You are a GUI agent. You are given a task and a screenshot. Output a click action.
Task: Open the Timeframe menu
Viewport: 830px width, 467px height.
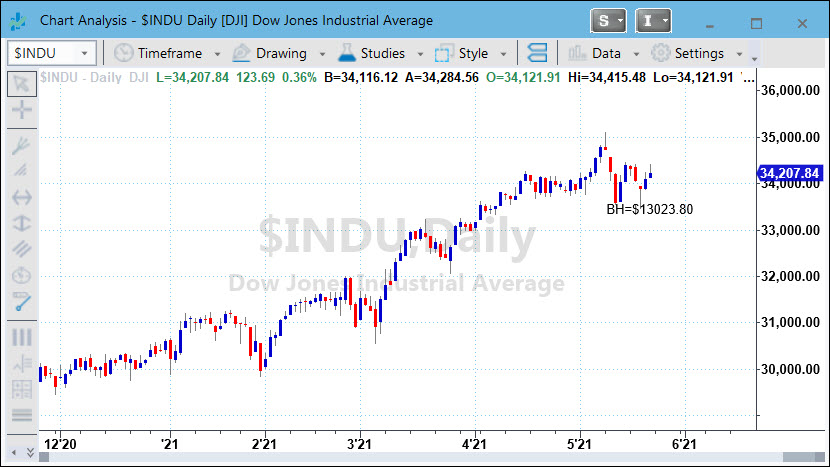click(x=169, y=53)
